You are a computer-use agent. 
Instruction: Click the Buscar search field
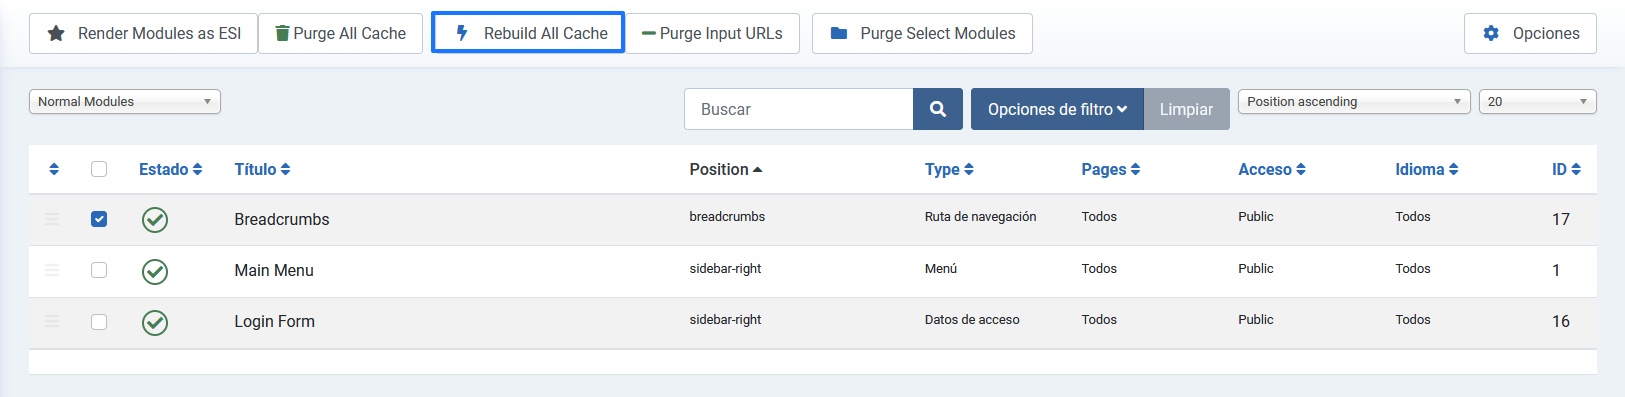tap(799, 109)
